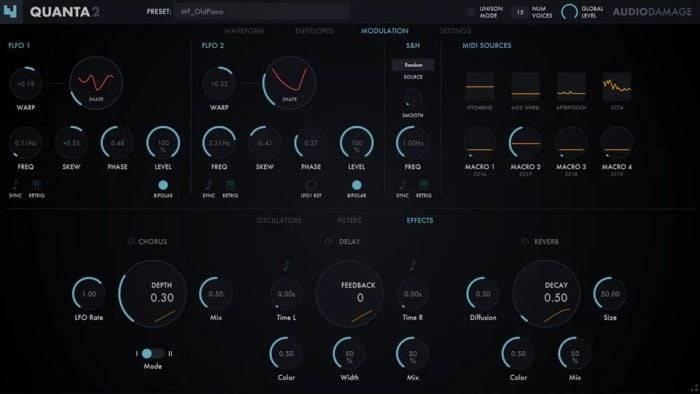
Task: Click the FLFO 1 Freq knob
Action: click(x=25, y=143)
